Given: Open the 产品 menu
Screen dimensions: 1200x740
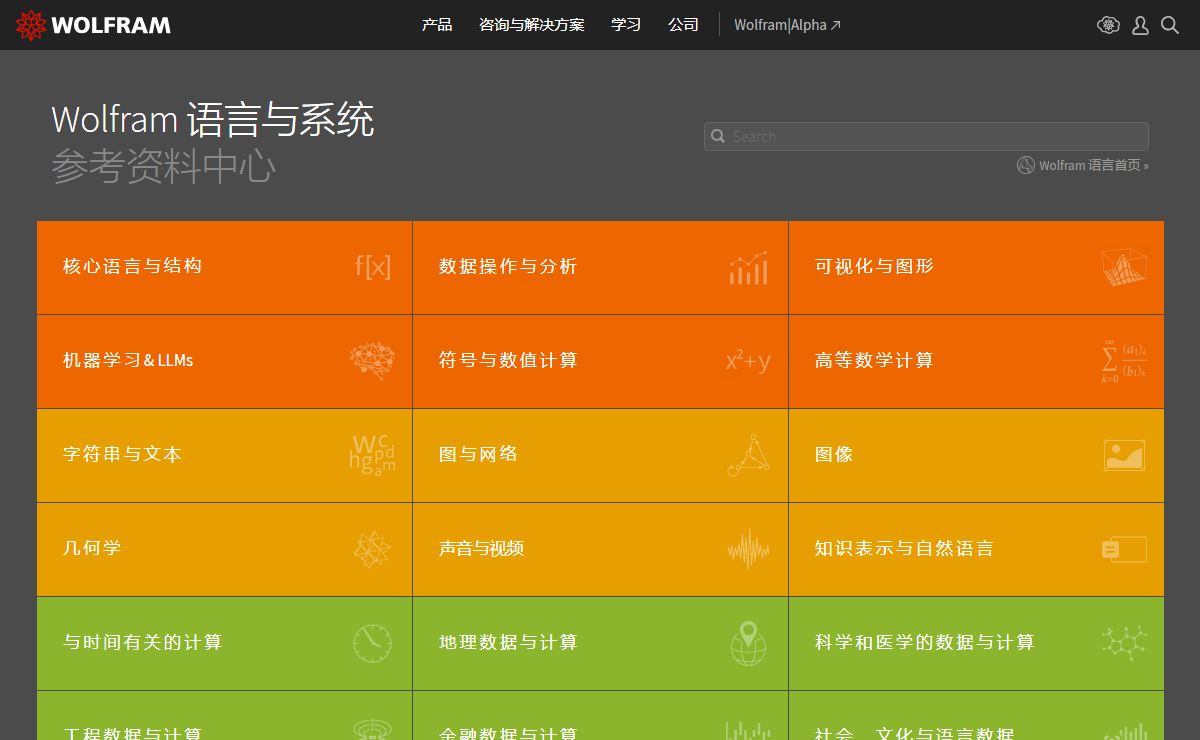Looking at the screenshot, I should [437, 25].
